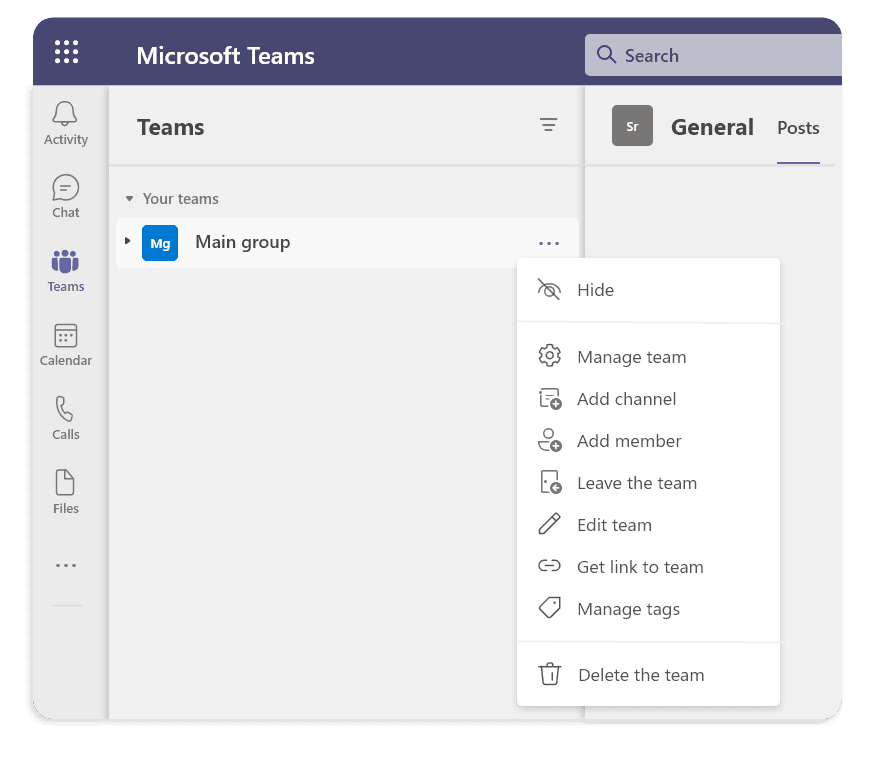884x761 pixels.
Task: Open Chat from the sidebar
Action: point(65,196)
